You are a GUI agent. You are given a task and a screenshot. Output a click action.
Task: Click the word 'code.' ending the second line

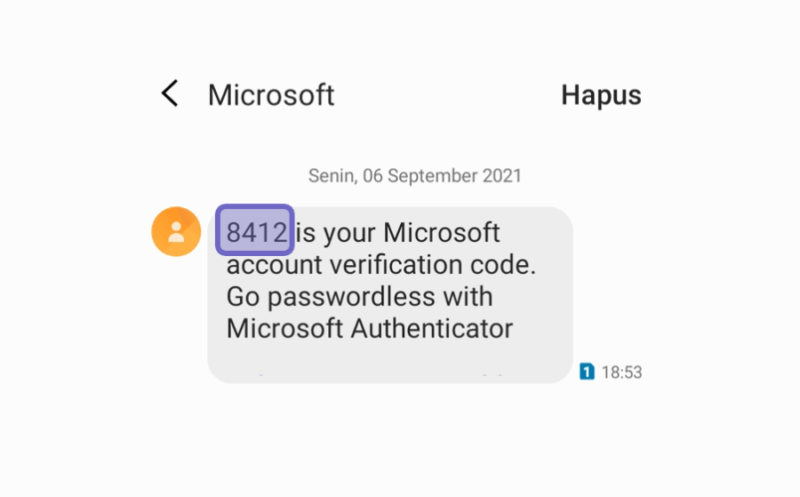click(x=503, y=265)
